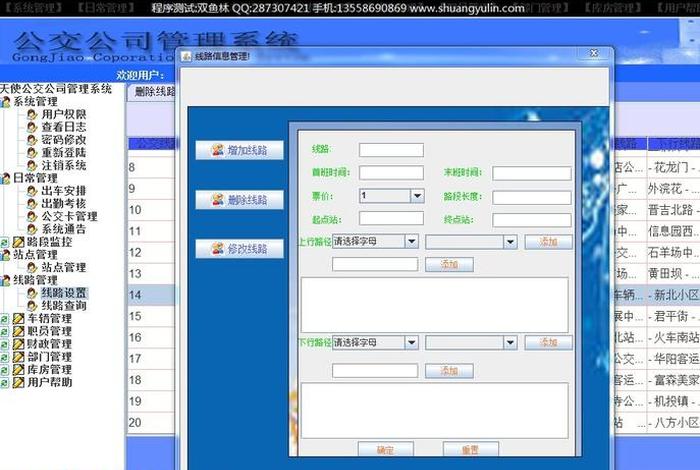Click the 线路信息管理 dialog title icon

(x=186, y=57)
